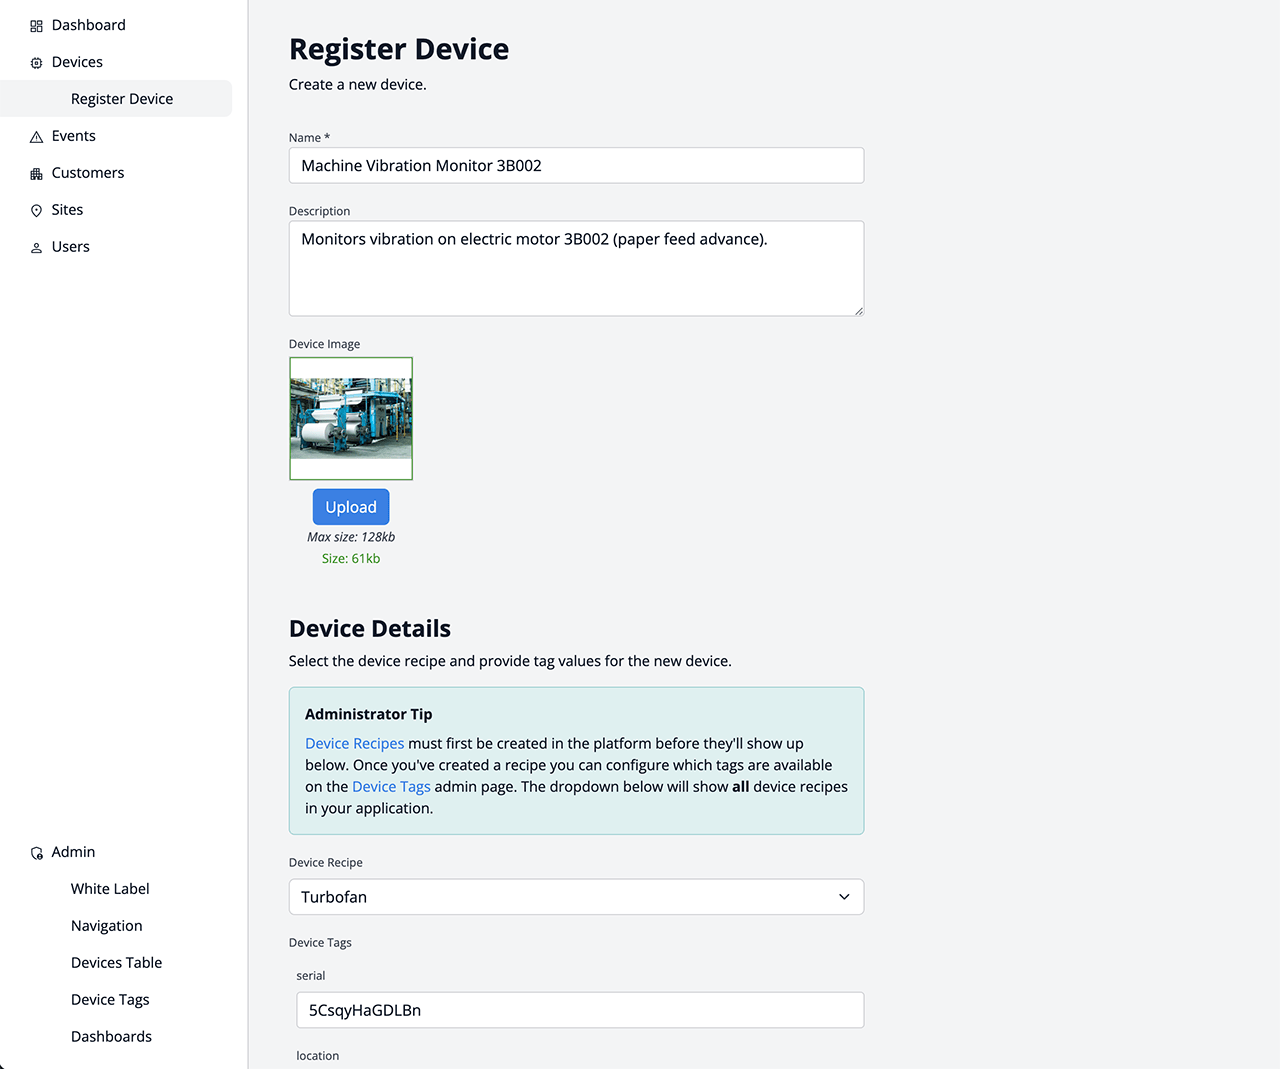Open Dashboards under Admin
The width and height of the screenshot is (1280, 1069).
click(x=111, y=1037)
